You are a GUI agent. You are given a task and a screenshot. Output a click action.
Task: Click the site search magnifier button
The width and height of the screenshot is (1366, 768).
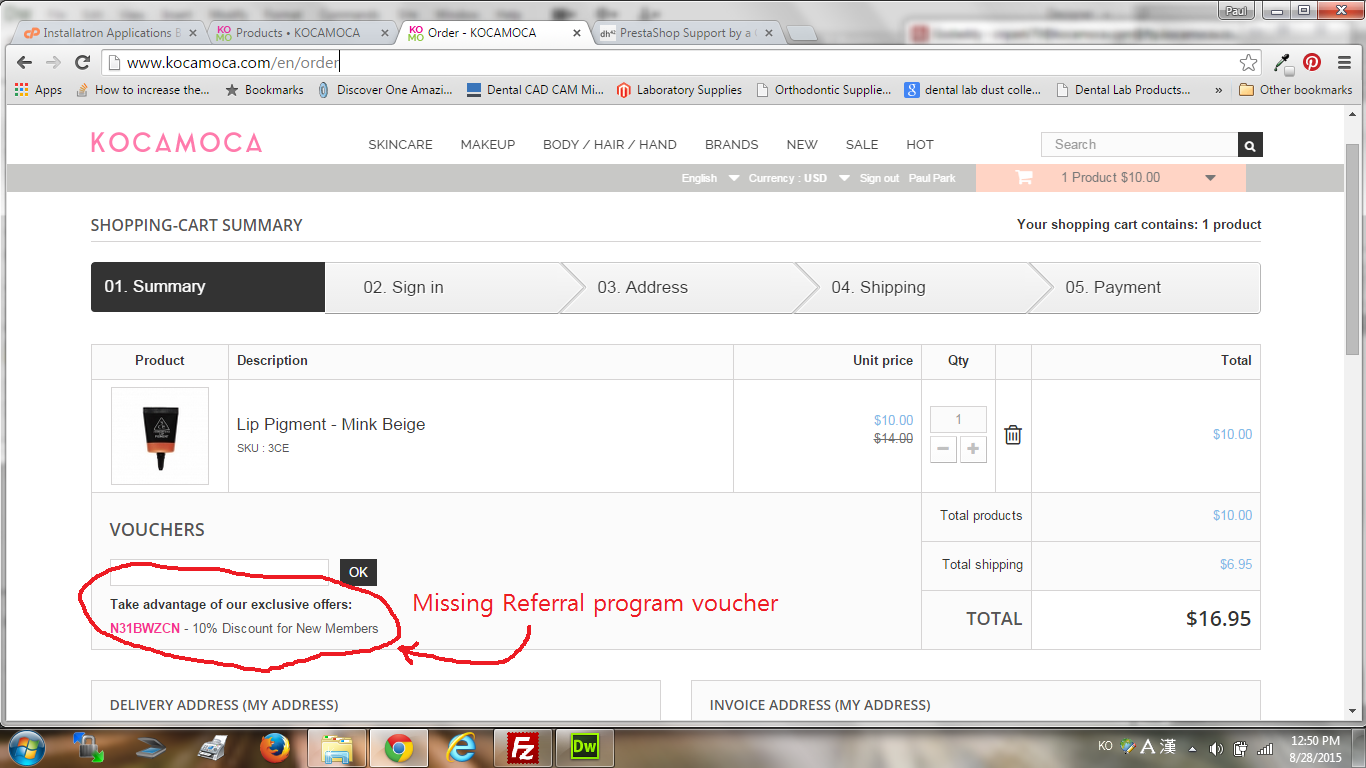click(x=1250, y=145)
